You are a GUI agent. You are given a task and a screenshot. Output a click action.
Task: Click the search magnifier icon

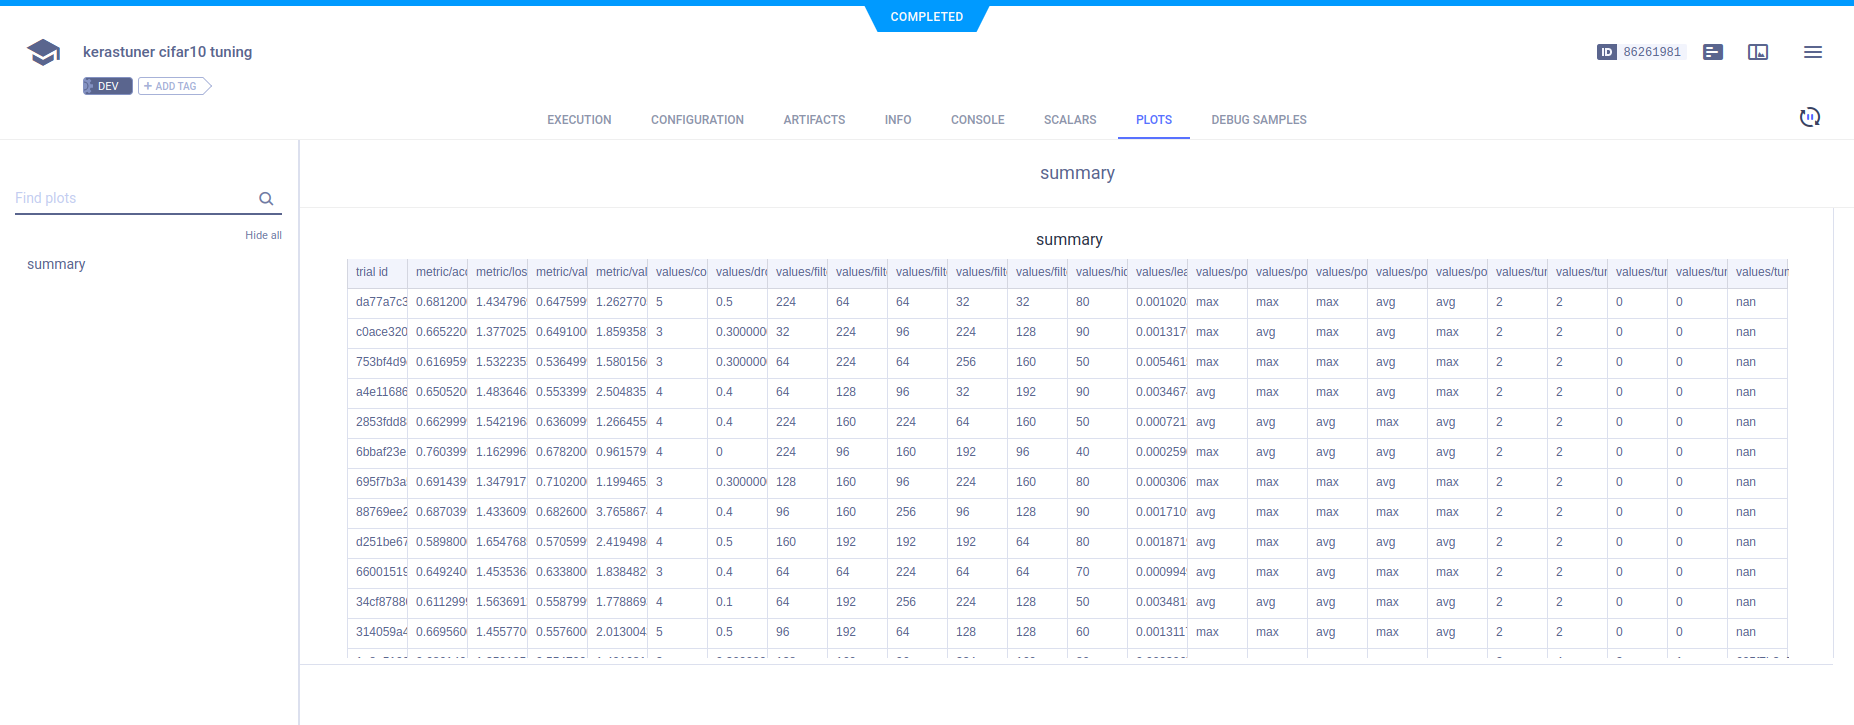tap(266, 199)
